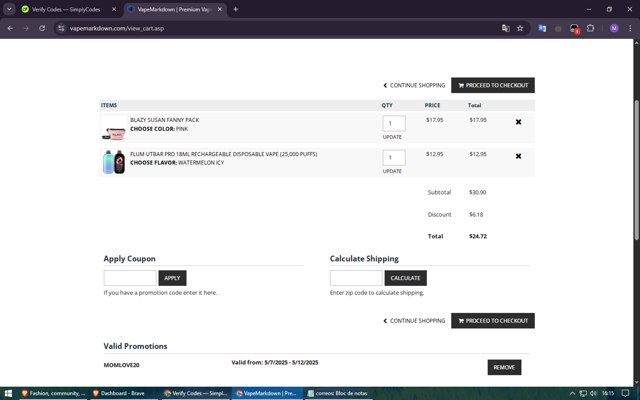The height and width of the screenshot is (400, 640).
Task: Click the coupon code input field
Action: [x=130, y=278]
